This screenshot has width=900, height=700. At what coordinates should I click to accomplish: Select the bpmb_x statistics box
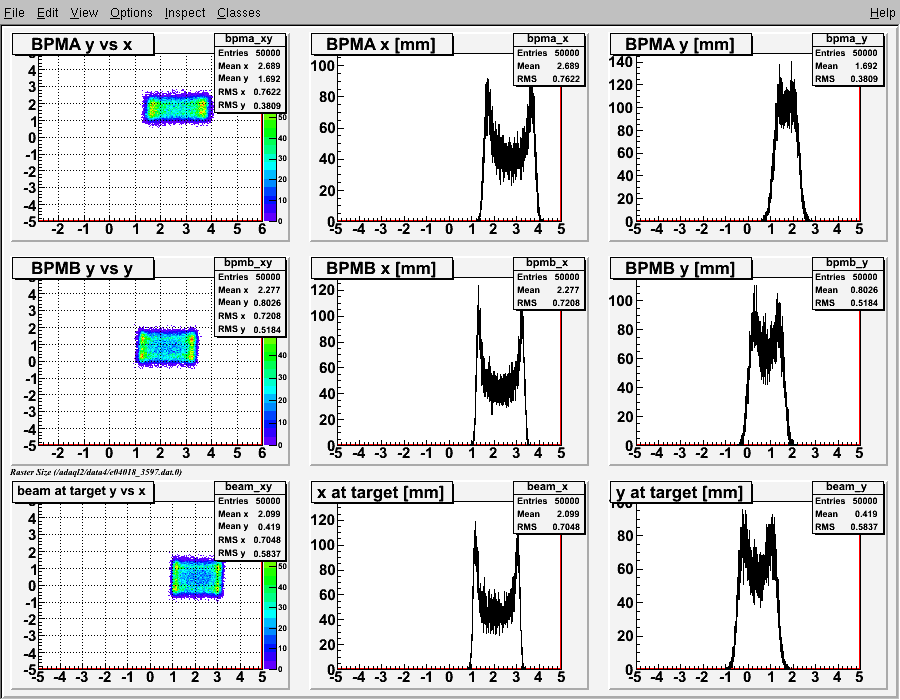pos(549,283)
